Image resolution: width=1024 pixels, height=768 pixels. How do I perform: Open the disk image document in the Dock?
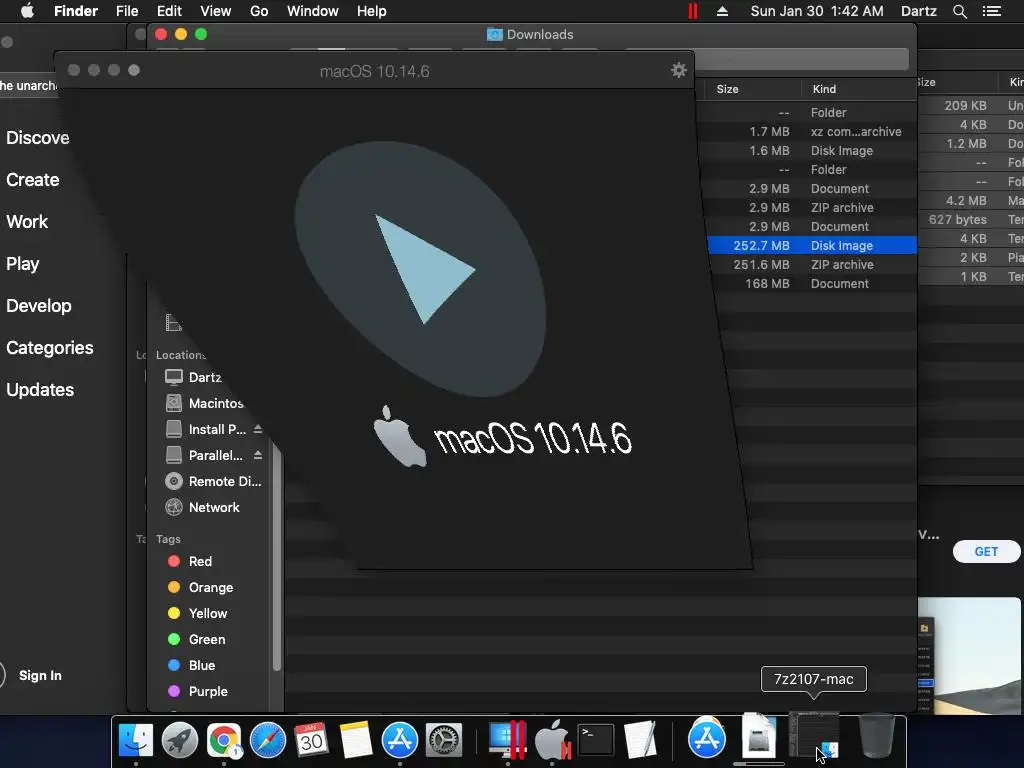pos(759,737)
